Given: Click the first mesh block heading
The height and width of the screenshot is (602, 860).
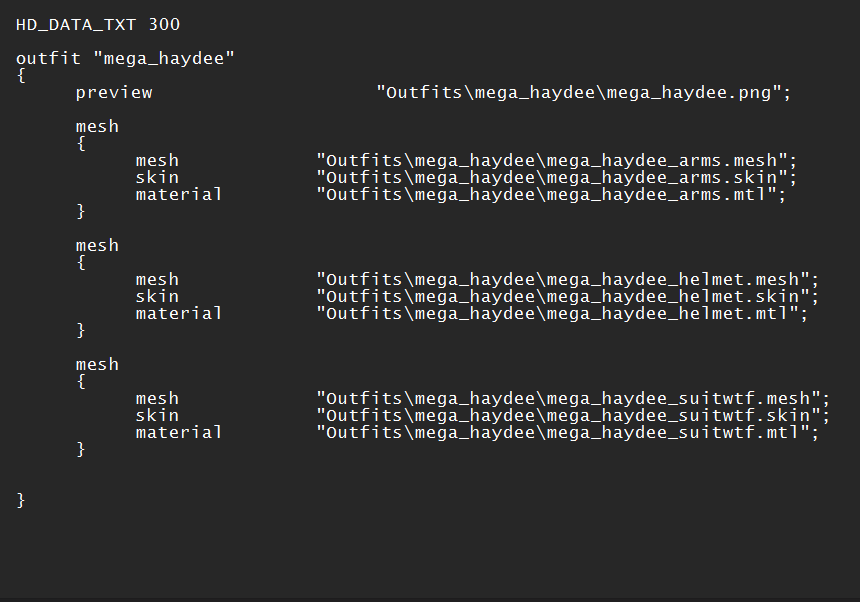Looking at the screenshot, I should click(97, 126).
